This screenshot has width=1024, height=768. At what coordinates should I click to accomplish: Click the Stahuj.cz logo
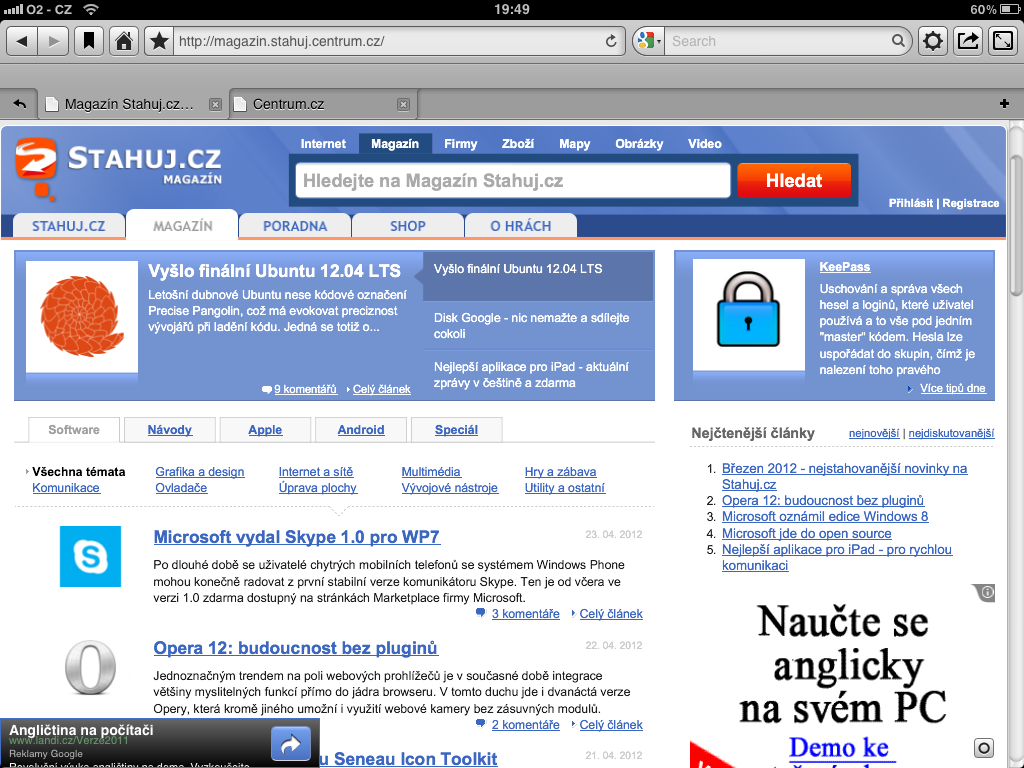coord(119,168)
